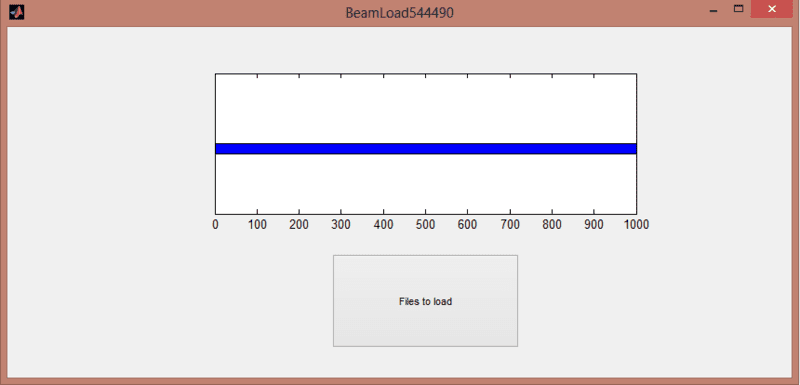Click axis label 900
Image resolution: width=800 pixels, height=385 pixels.
click(593, 225)
